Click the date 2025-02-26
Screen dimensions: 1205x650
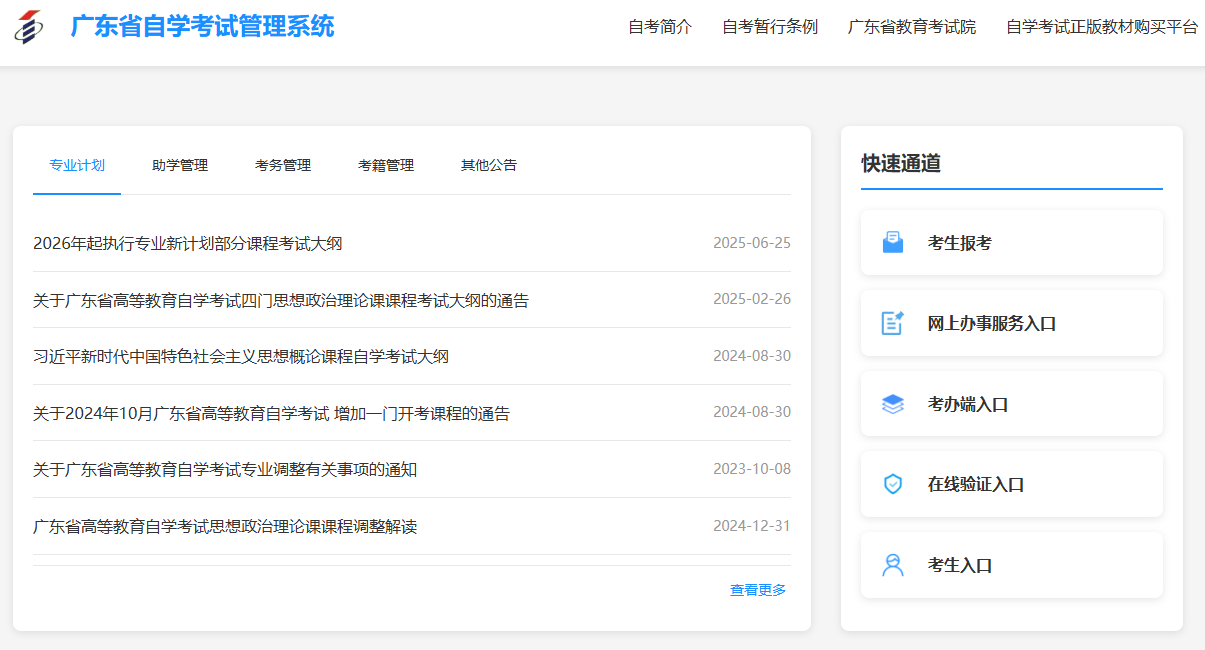(x=752, y=299)
